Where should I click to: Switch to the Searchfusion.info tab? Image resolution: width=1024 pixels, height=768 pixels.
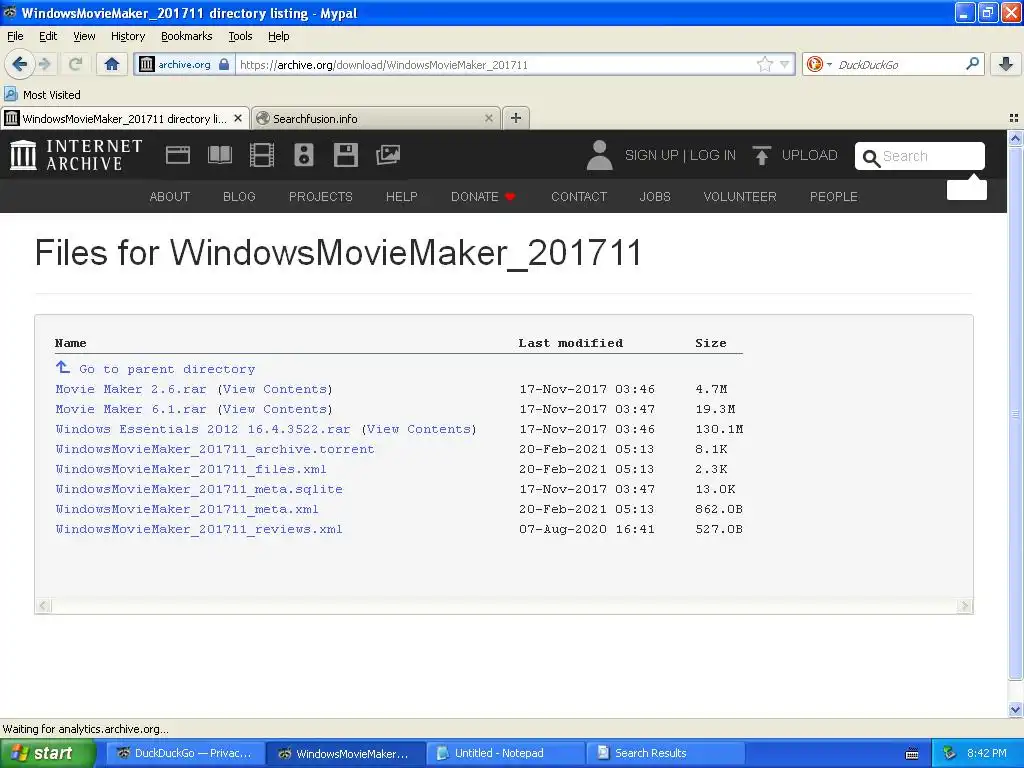tap(376, 118)
